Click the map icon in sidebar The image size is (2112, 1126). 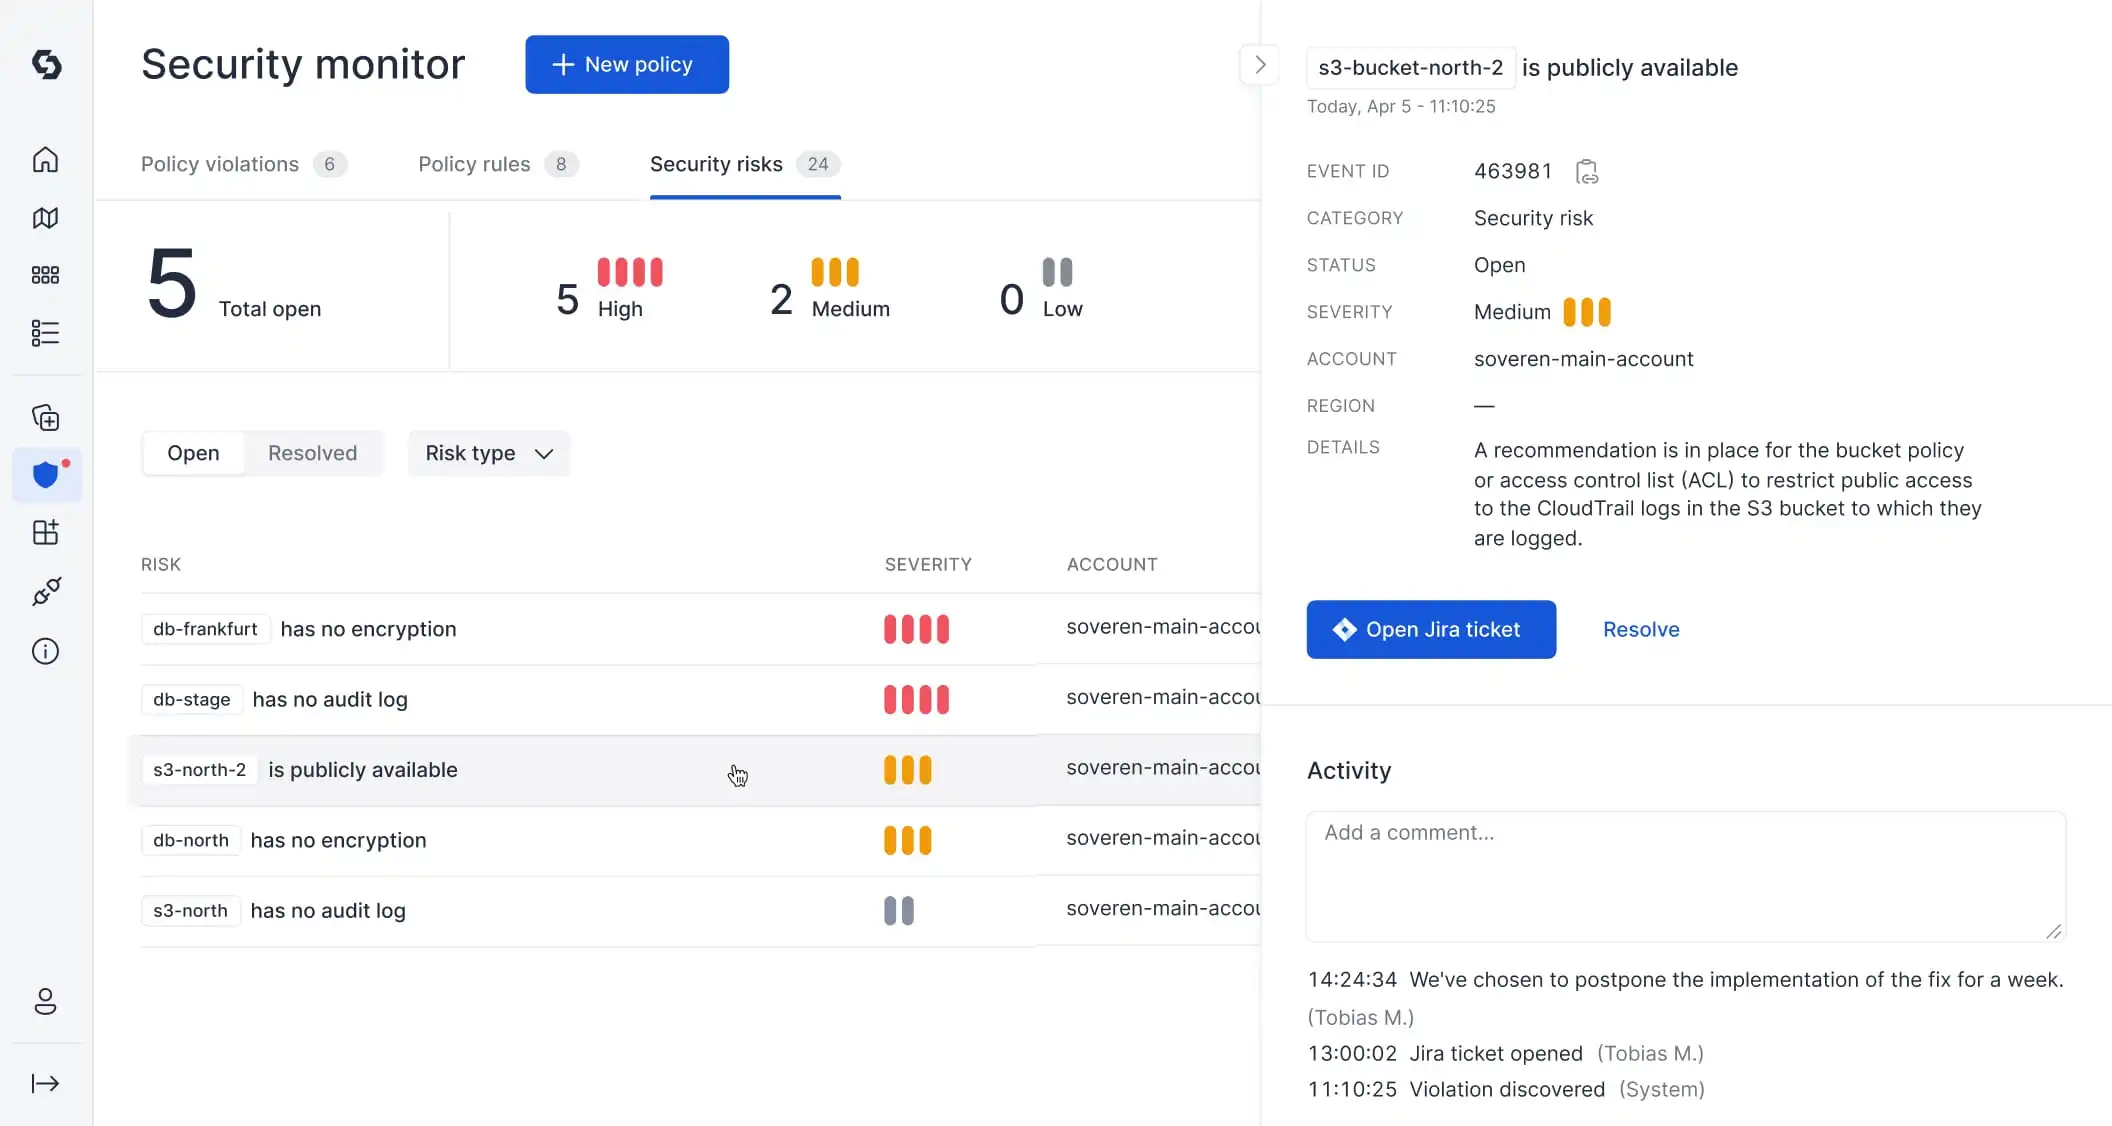(45, 218)
